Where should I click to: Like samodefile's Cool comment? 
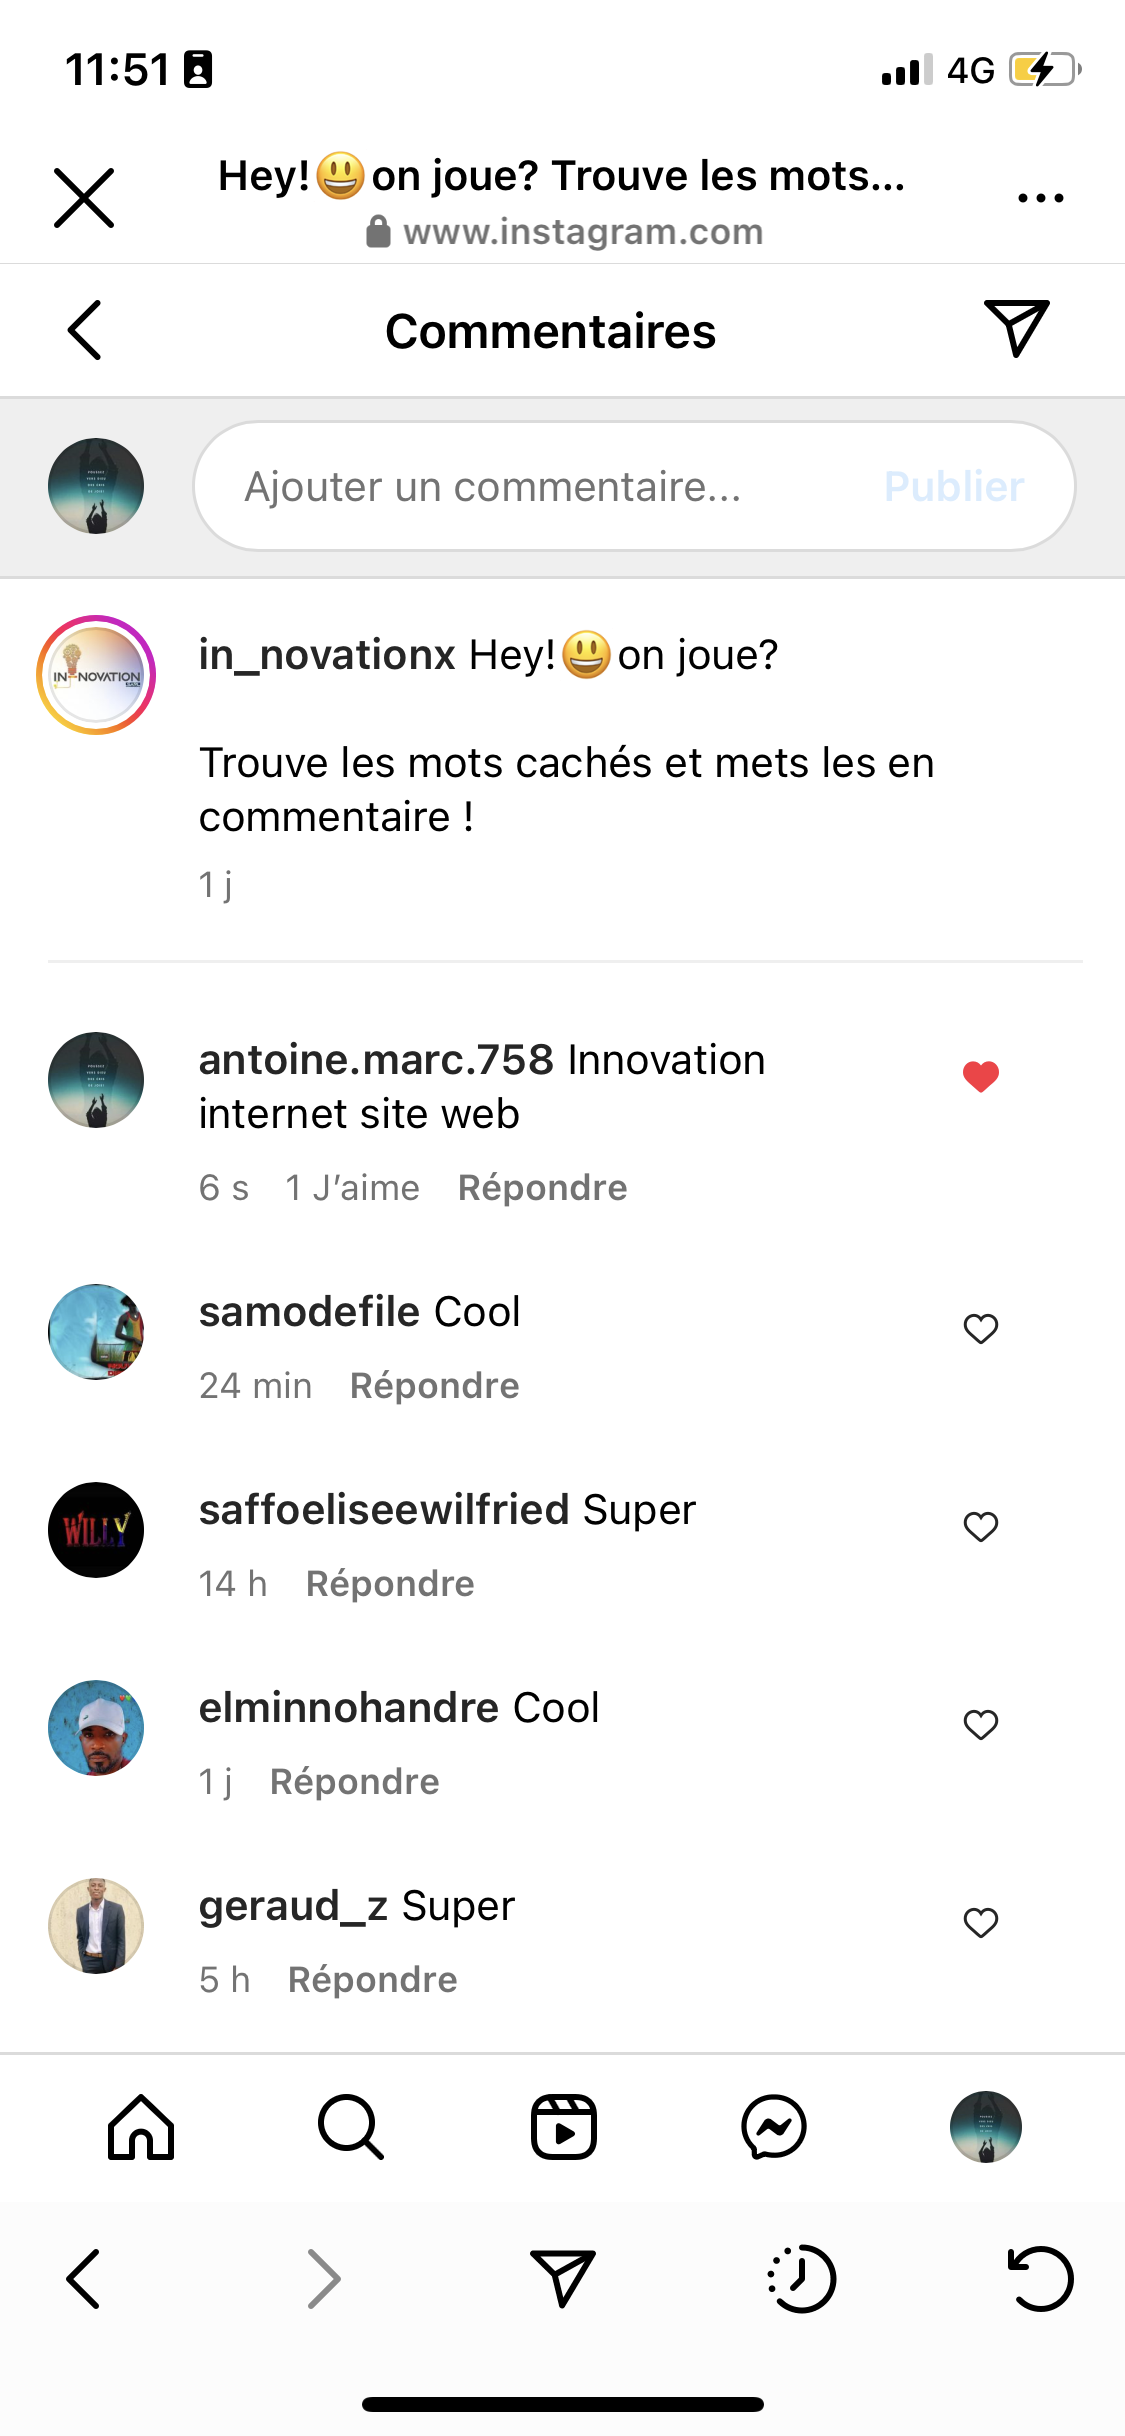(981, 1329)
